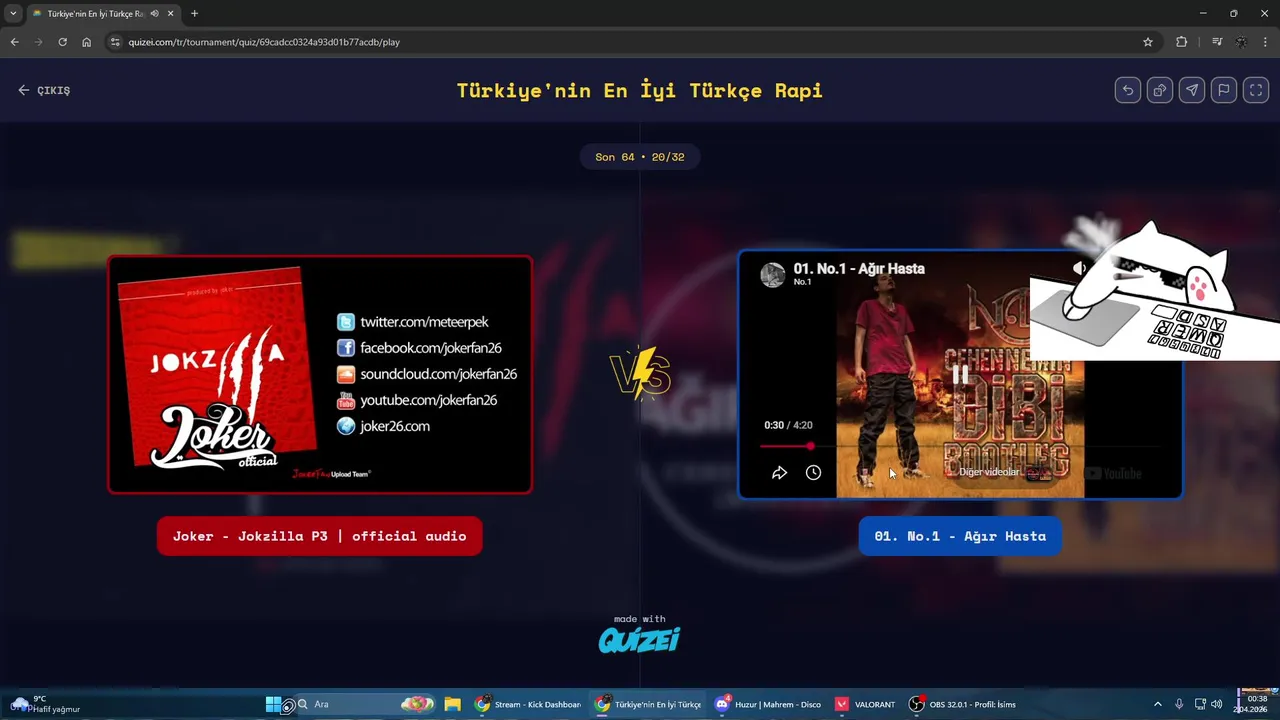Image resolution: width=1280 pixels, height=720 pixels.
Task: Open the media control icon in browser toolbar
Action: coord(1216,42)
